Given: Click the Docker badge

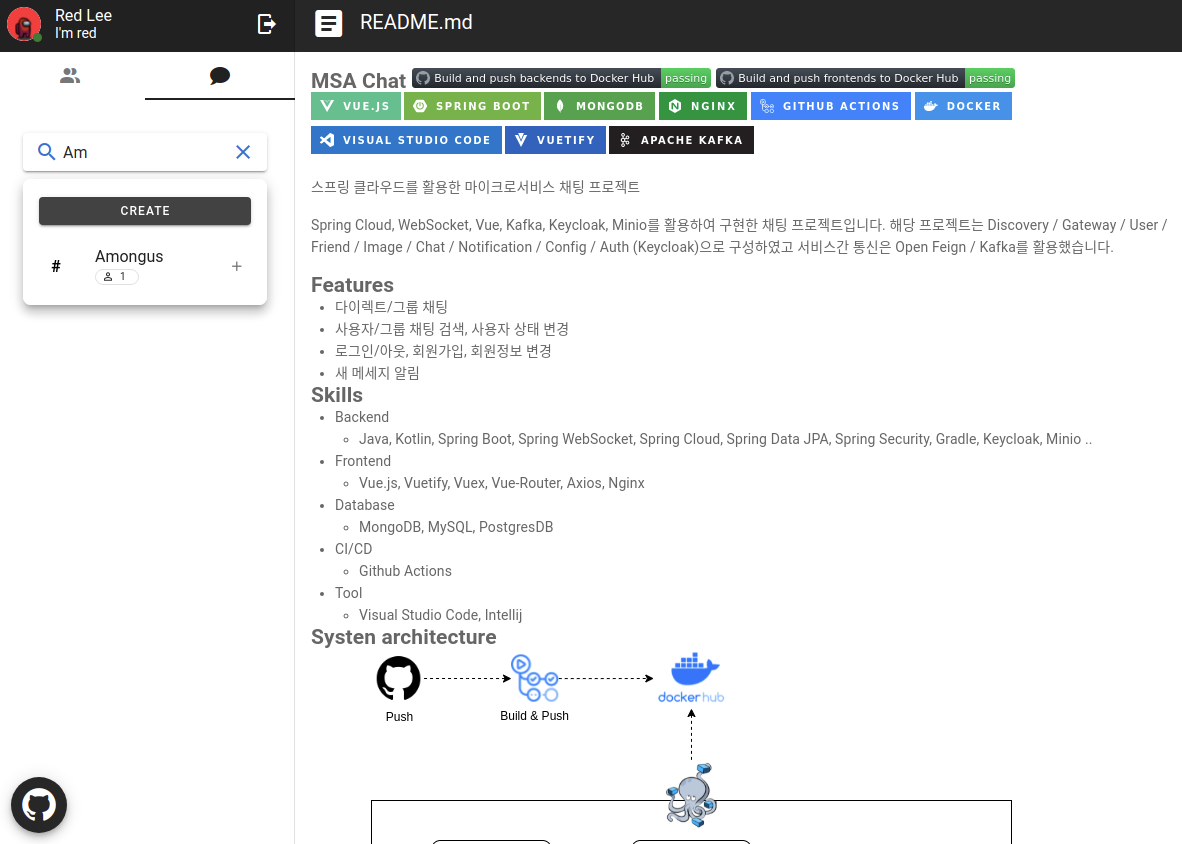Looking at the screenshot, I should click(963, 106).
